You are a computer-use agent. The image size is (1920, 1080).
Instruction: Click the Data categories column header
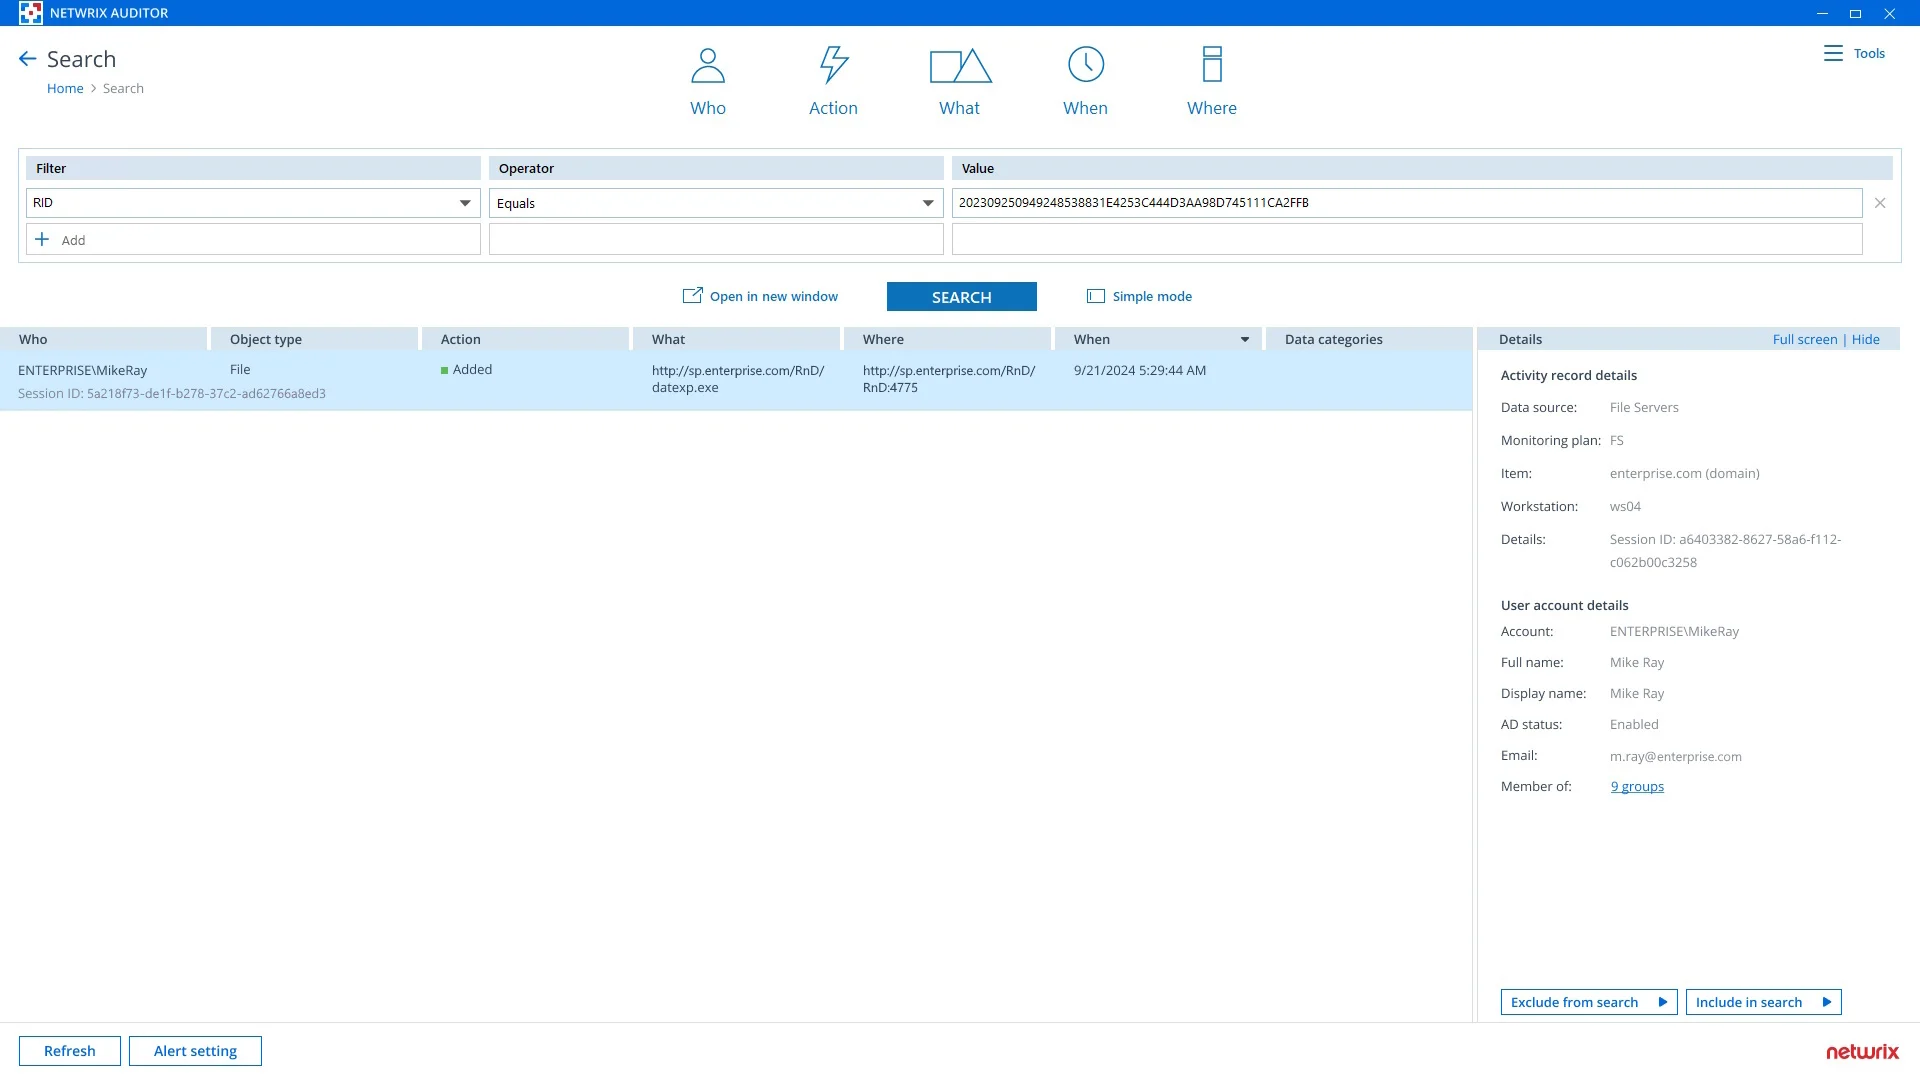tap(1368, 339)
